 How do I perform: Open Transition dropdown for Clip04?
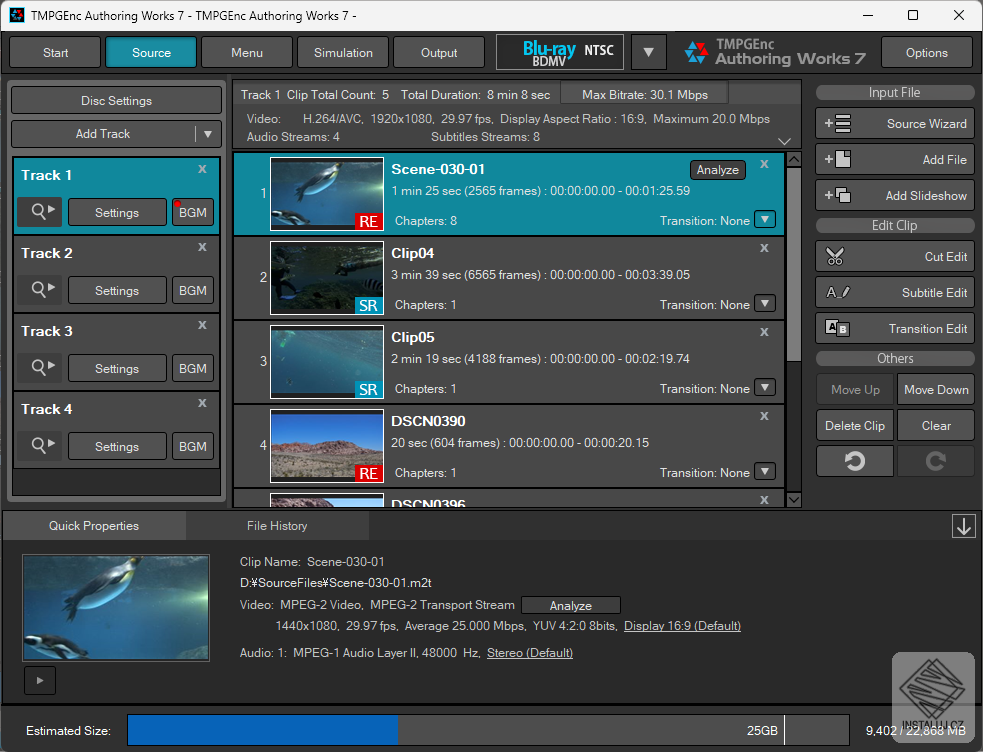(765, 304)
